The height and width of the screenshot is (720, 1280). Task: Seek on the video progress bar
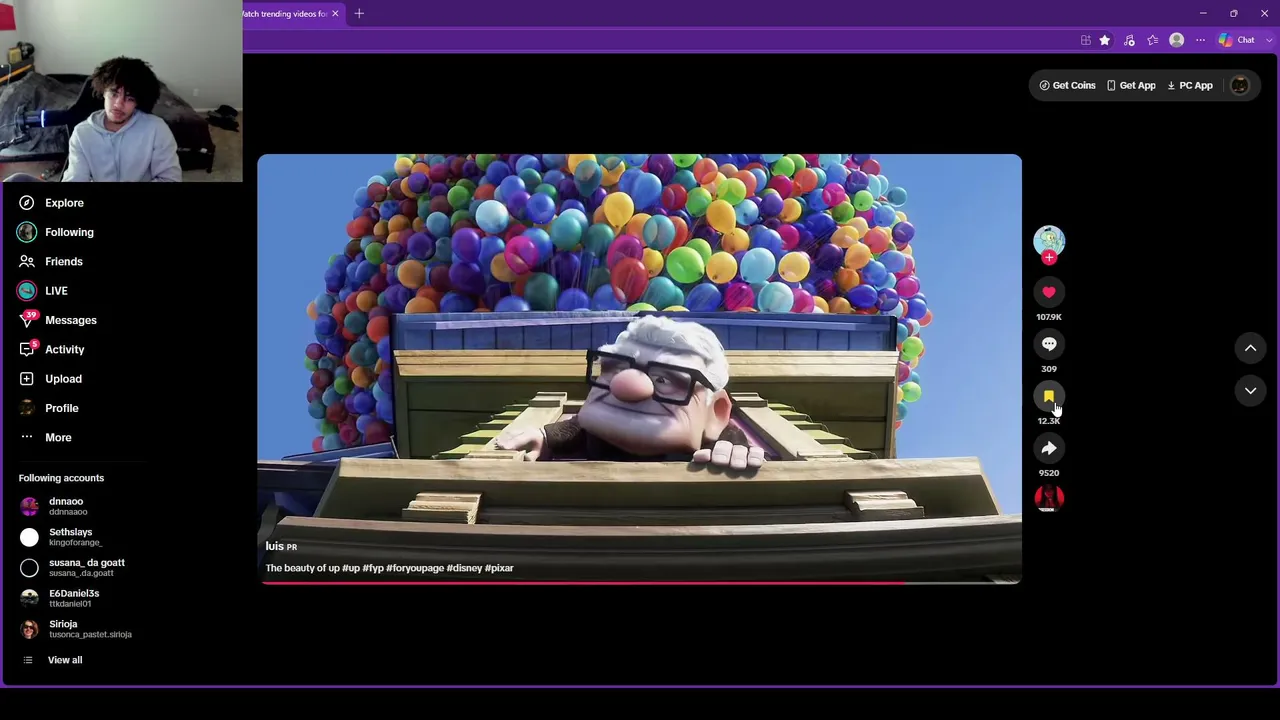tap(640, 582)
